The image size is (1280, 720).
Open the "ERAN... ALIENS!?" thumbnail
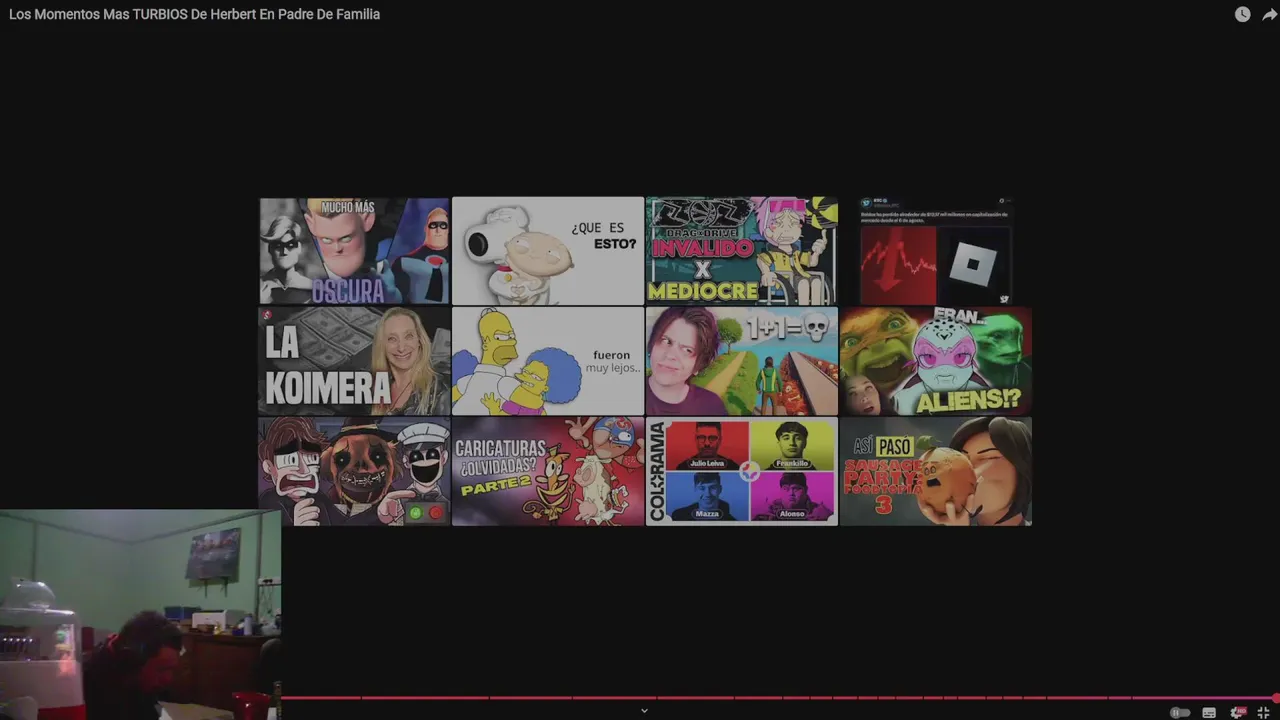click(935, 361)
